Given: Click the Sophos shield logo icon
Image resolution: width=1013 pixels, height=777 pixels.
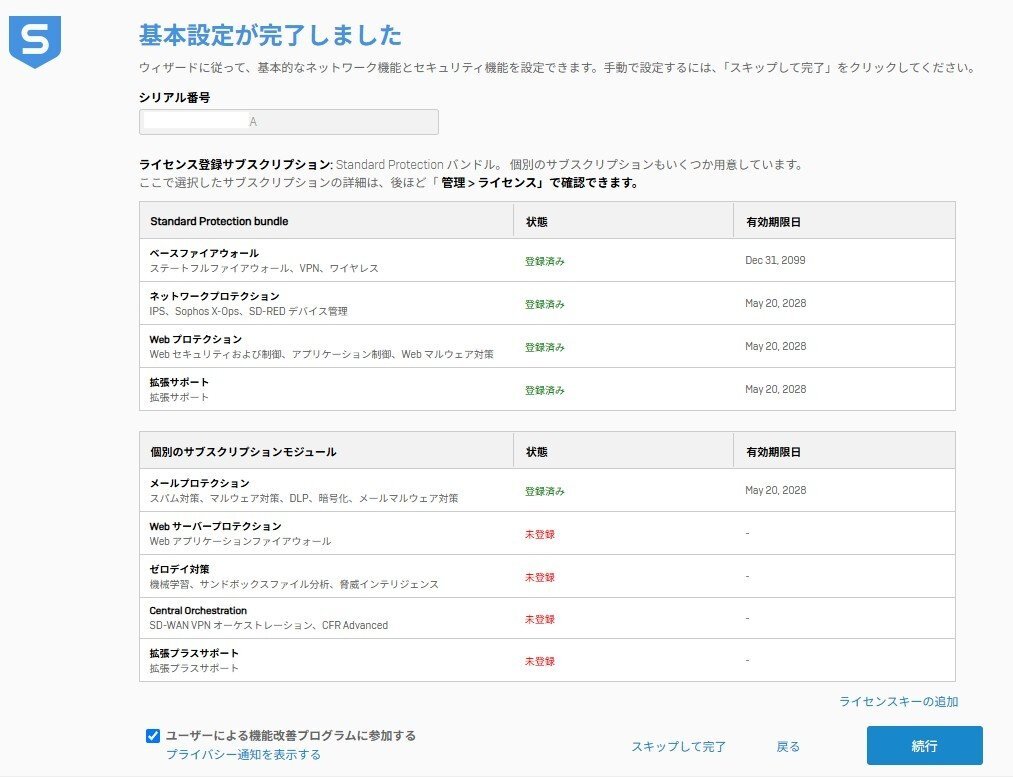Looking at the screenshot, I should coord(34,42).
